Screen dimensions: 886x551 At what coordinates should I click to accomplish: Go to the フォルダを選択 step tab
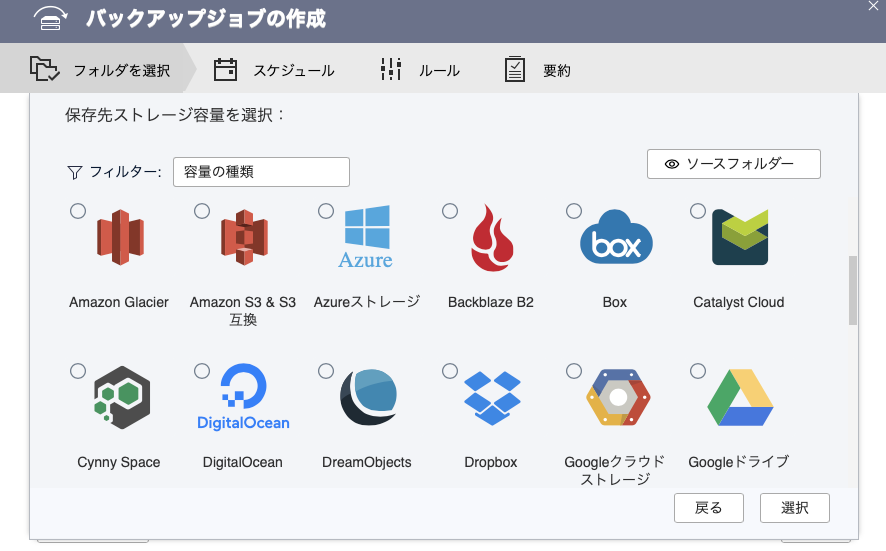pos(99,70)
